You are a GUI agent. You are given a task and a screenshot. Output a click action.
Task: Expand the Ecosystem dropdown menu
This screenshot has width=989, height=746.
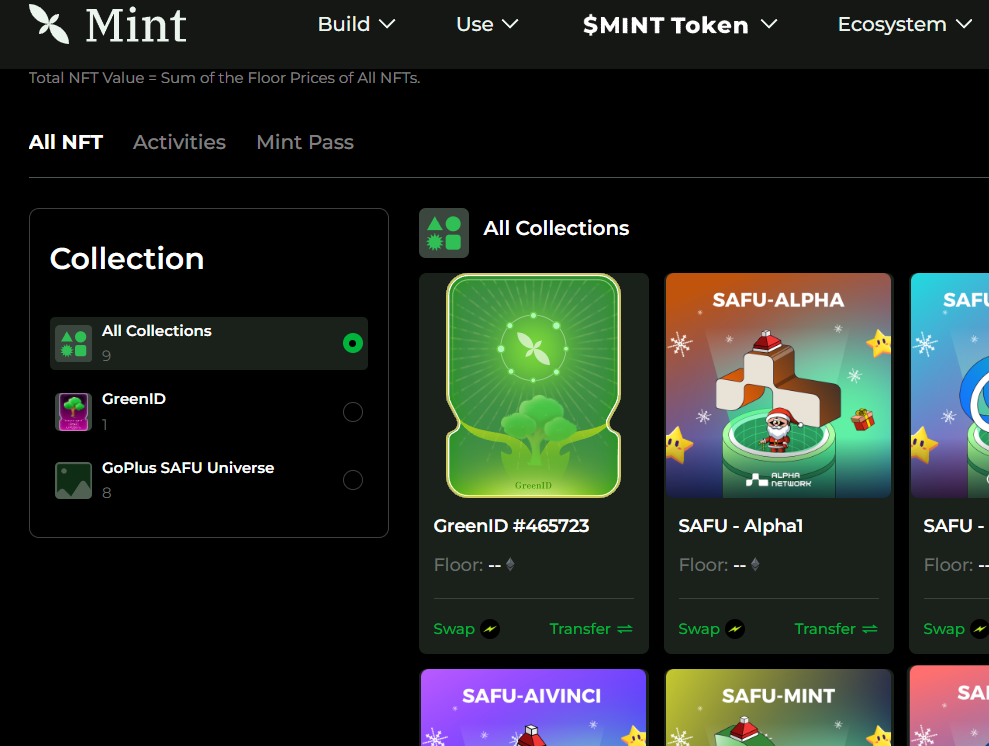click(904, 24)
